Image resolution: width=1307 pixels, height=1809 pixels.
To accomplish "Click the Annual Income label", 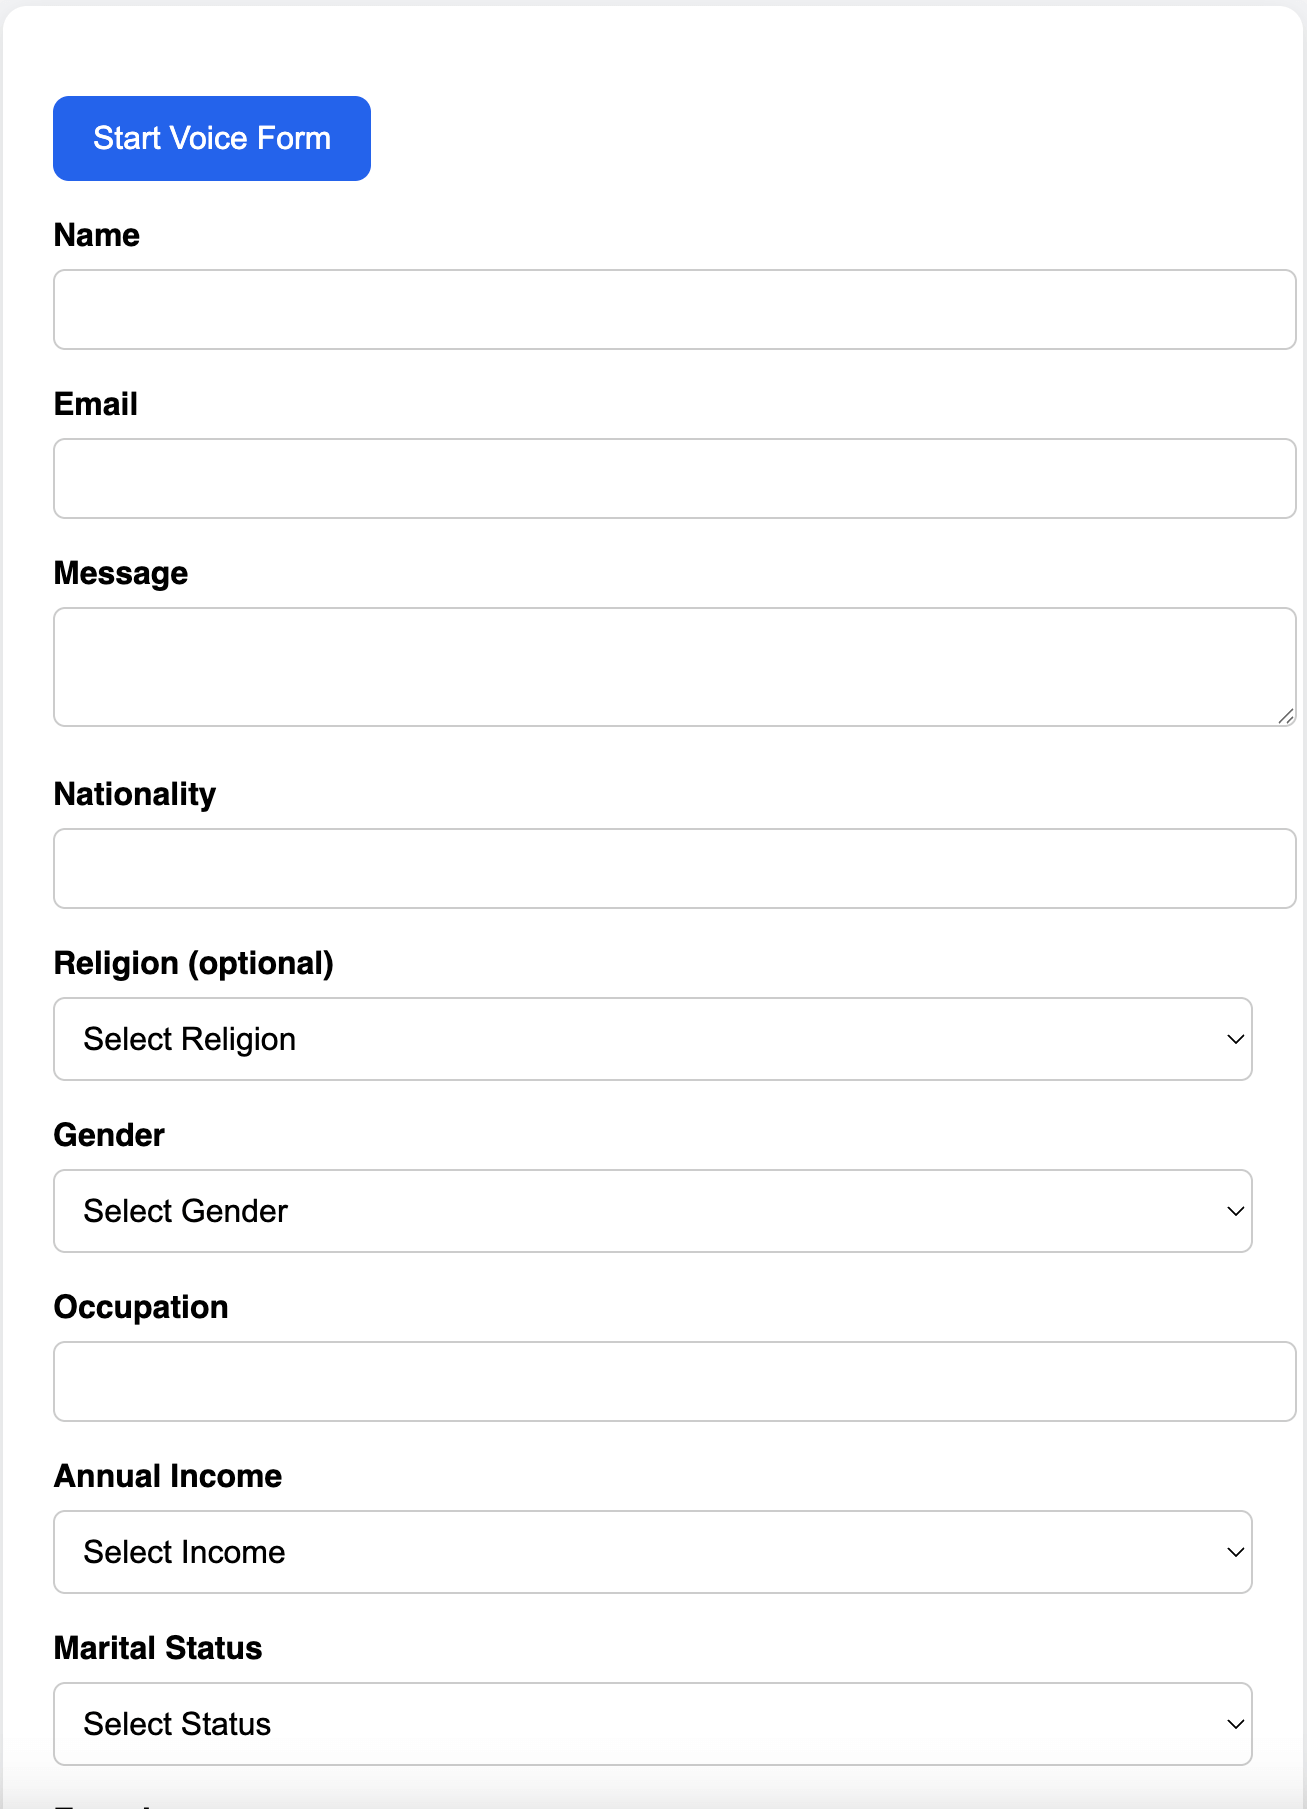I will tap(167, 1476).
